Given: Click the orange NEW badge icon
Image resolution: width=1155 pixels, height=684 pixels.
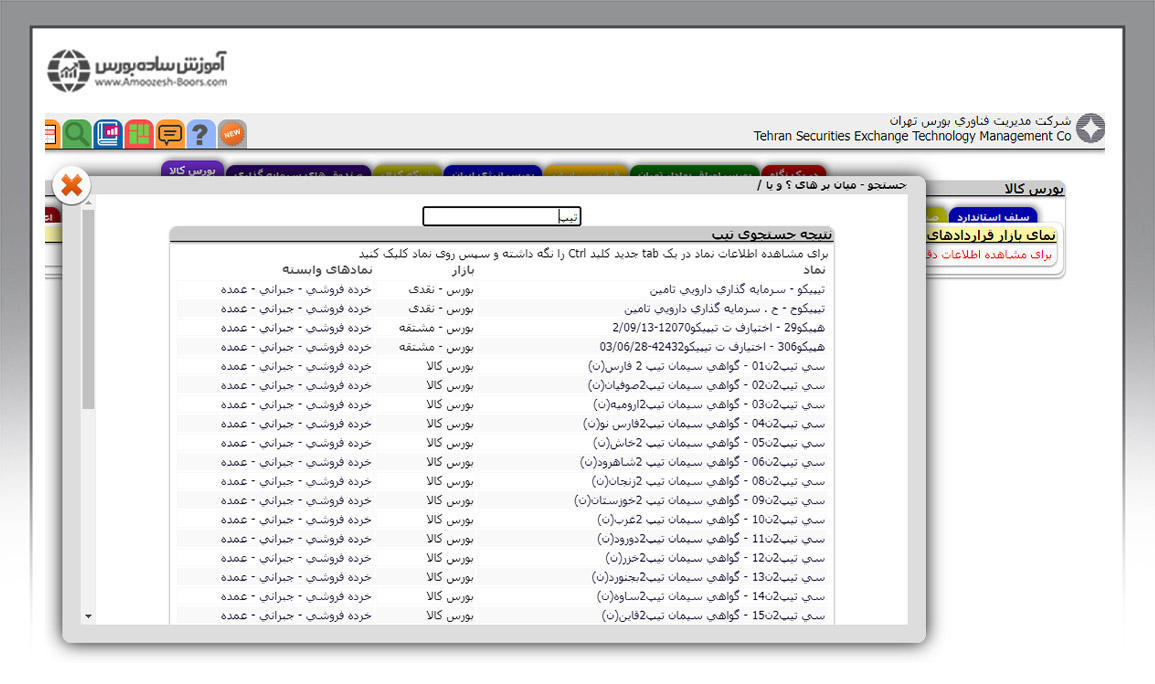Looking at the screenshot, I should coord(232,134).
